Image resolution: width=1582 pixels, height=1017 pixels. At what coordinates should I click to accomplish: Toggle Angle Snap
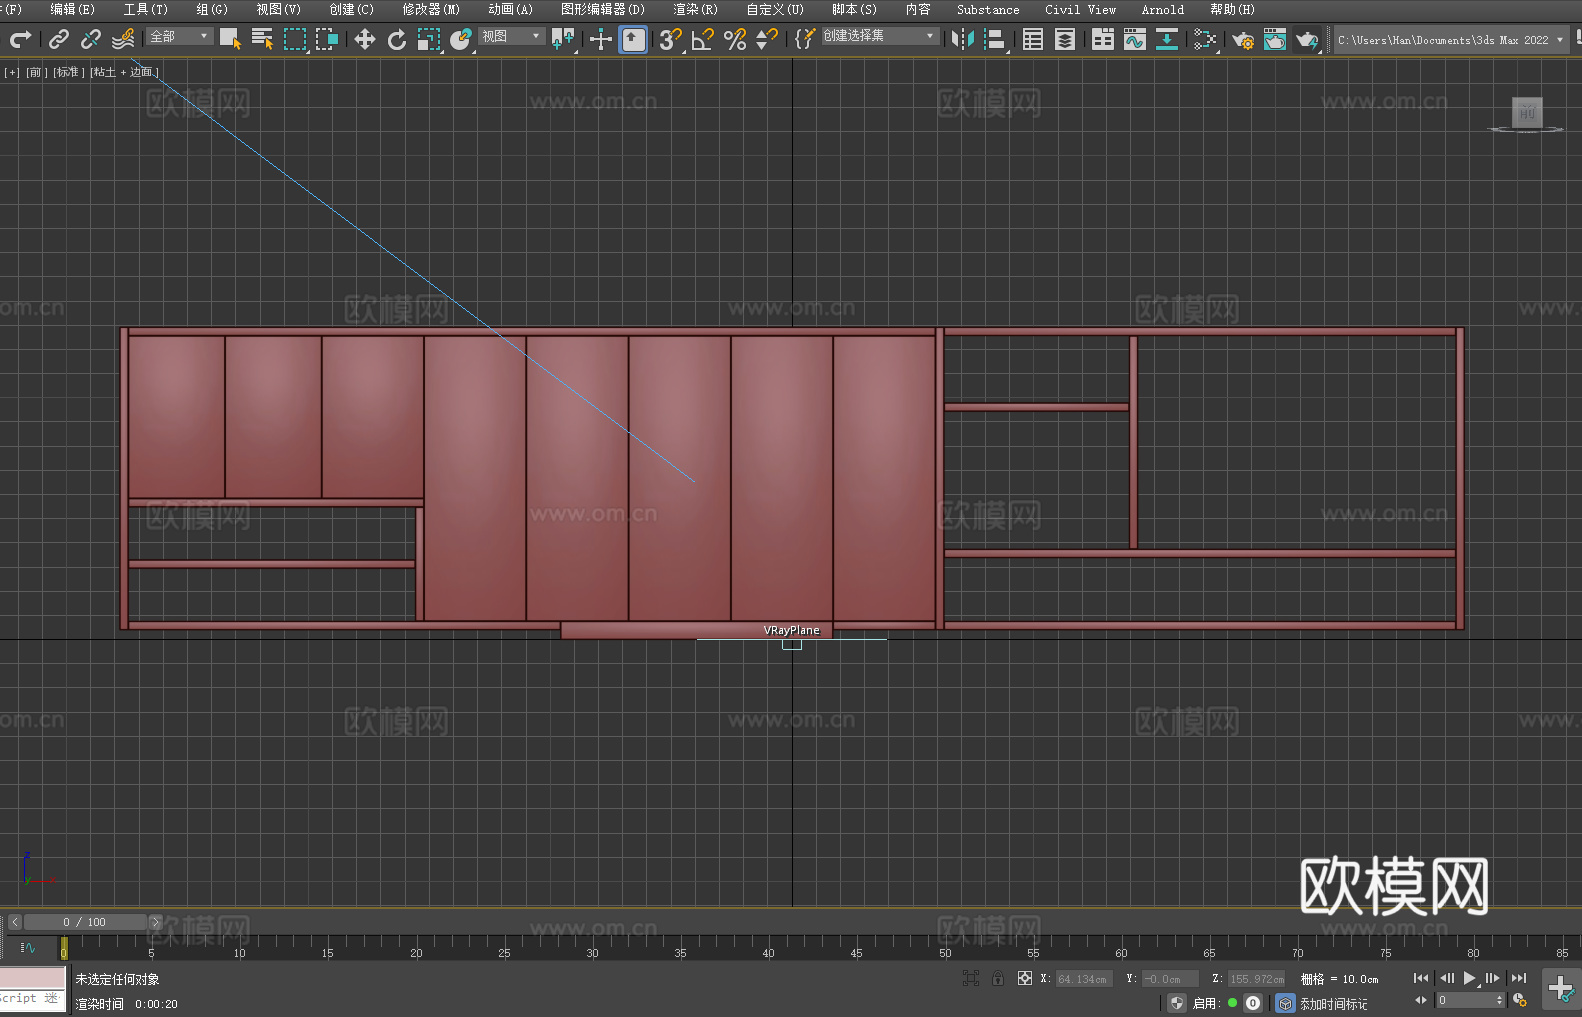(x=703, y=39)
